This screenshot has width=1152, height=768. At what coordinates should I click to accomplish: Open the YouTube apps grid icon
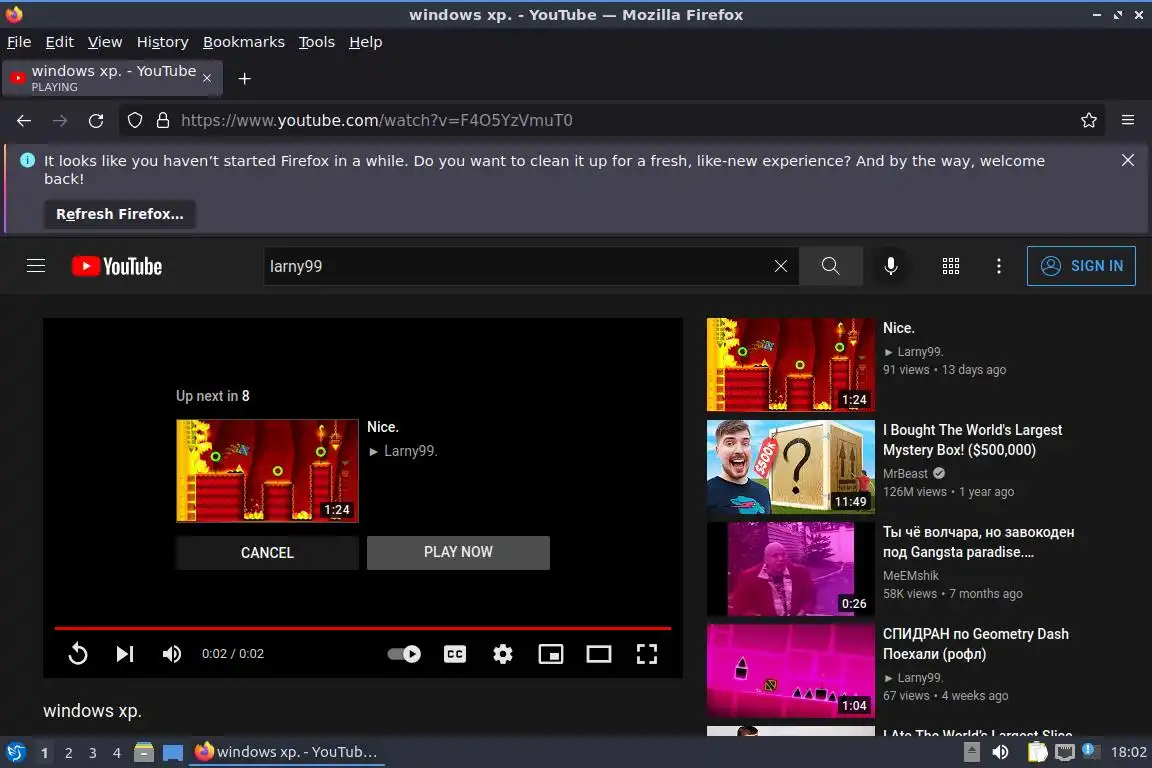(951, 266)
